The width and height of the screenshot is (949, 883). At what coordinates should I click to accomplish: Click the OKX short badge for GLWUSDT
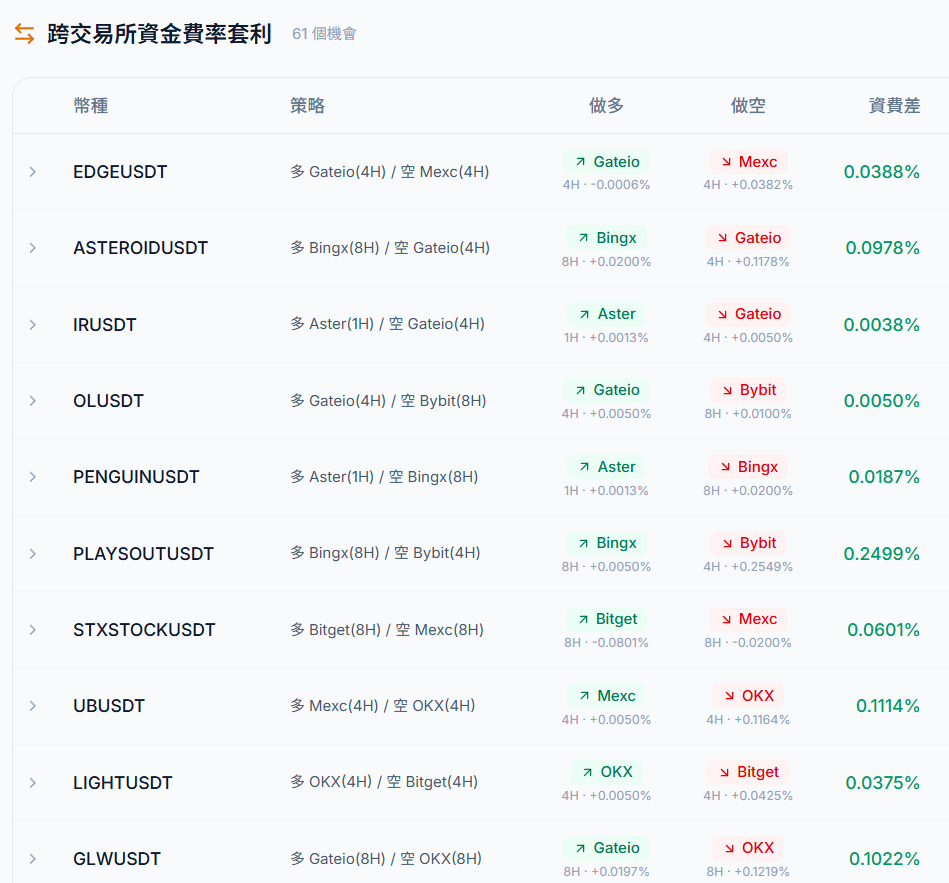tap(748, 848)
